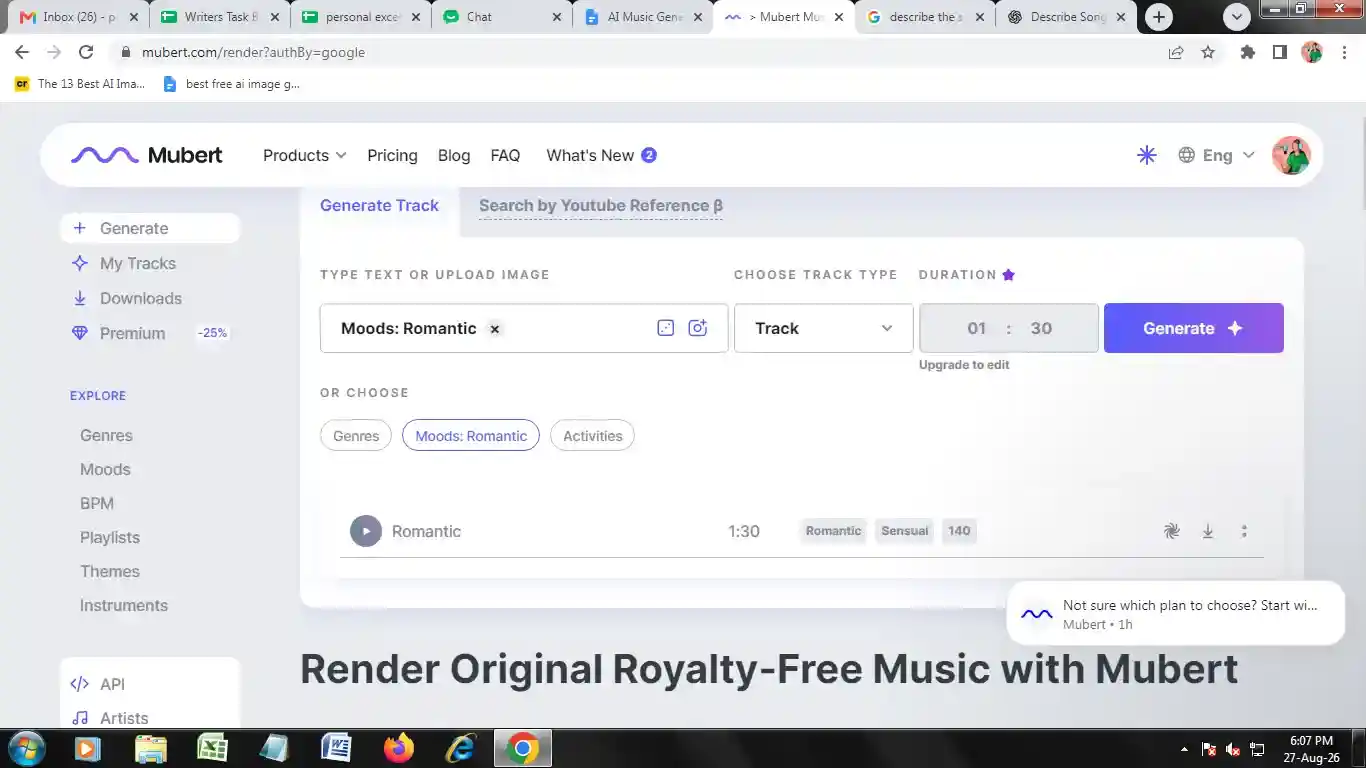1366x768 pixels.
Task: Click the volume icon in the system tray
Action: tap(1233, 749)
